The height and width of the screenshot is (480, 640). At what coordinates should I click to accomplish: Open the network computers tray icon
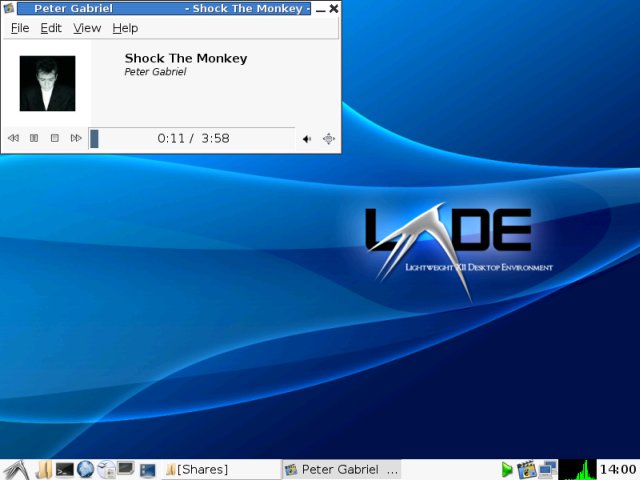click(x=548, y=470)
